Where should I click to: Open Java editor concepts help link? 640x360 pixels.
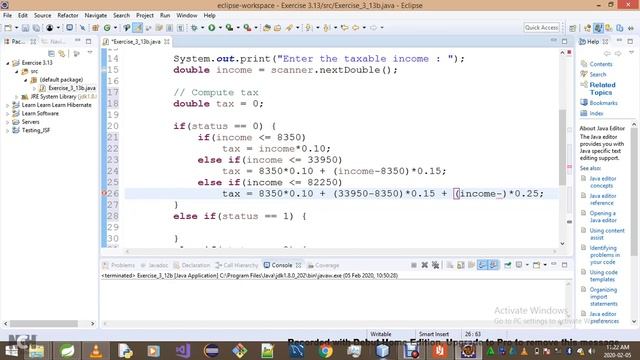click(602, 182)
